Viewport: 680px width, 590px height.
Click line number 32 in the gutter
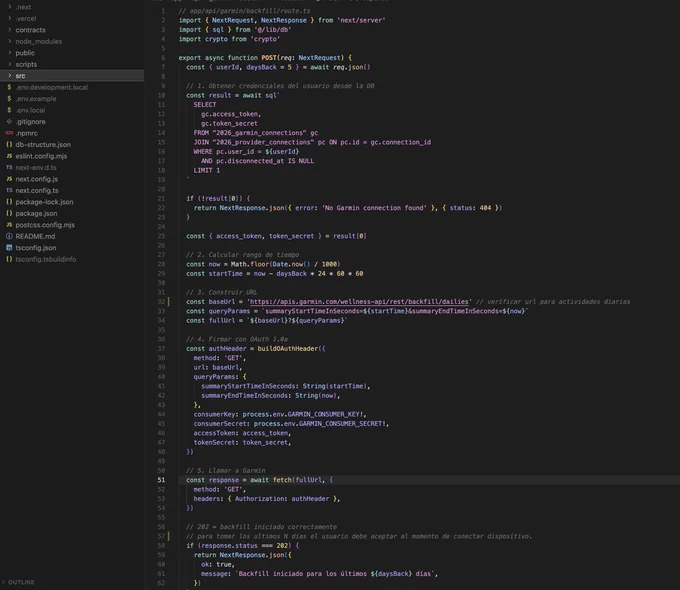click(x=161, y=302)
